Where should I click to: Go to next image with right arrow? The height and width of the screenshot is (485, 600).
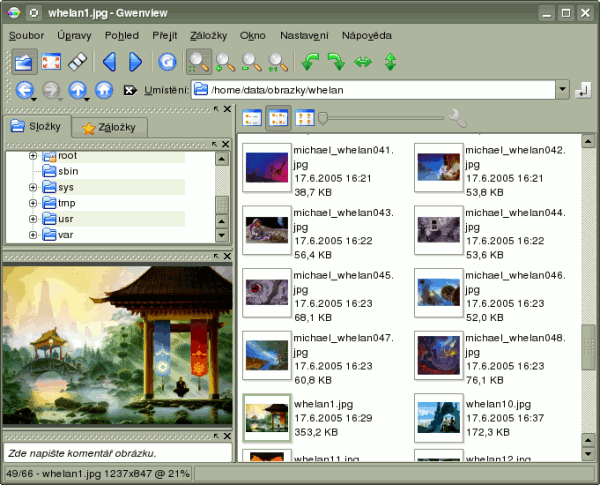point(135,62)
